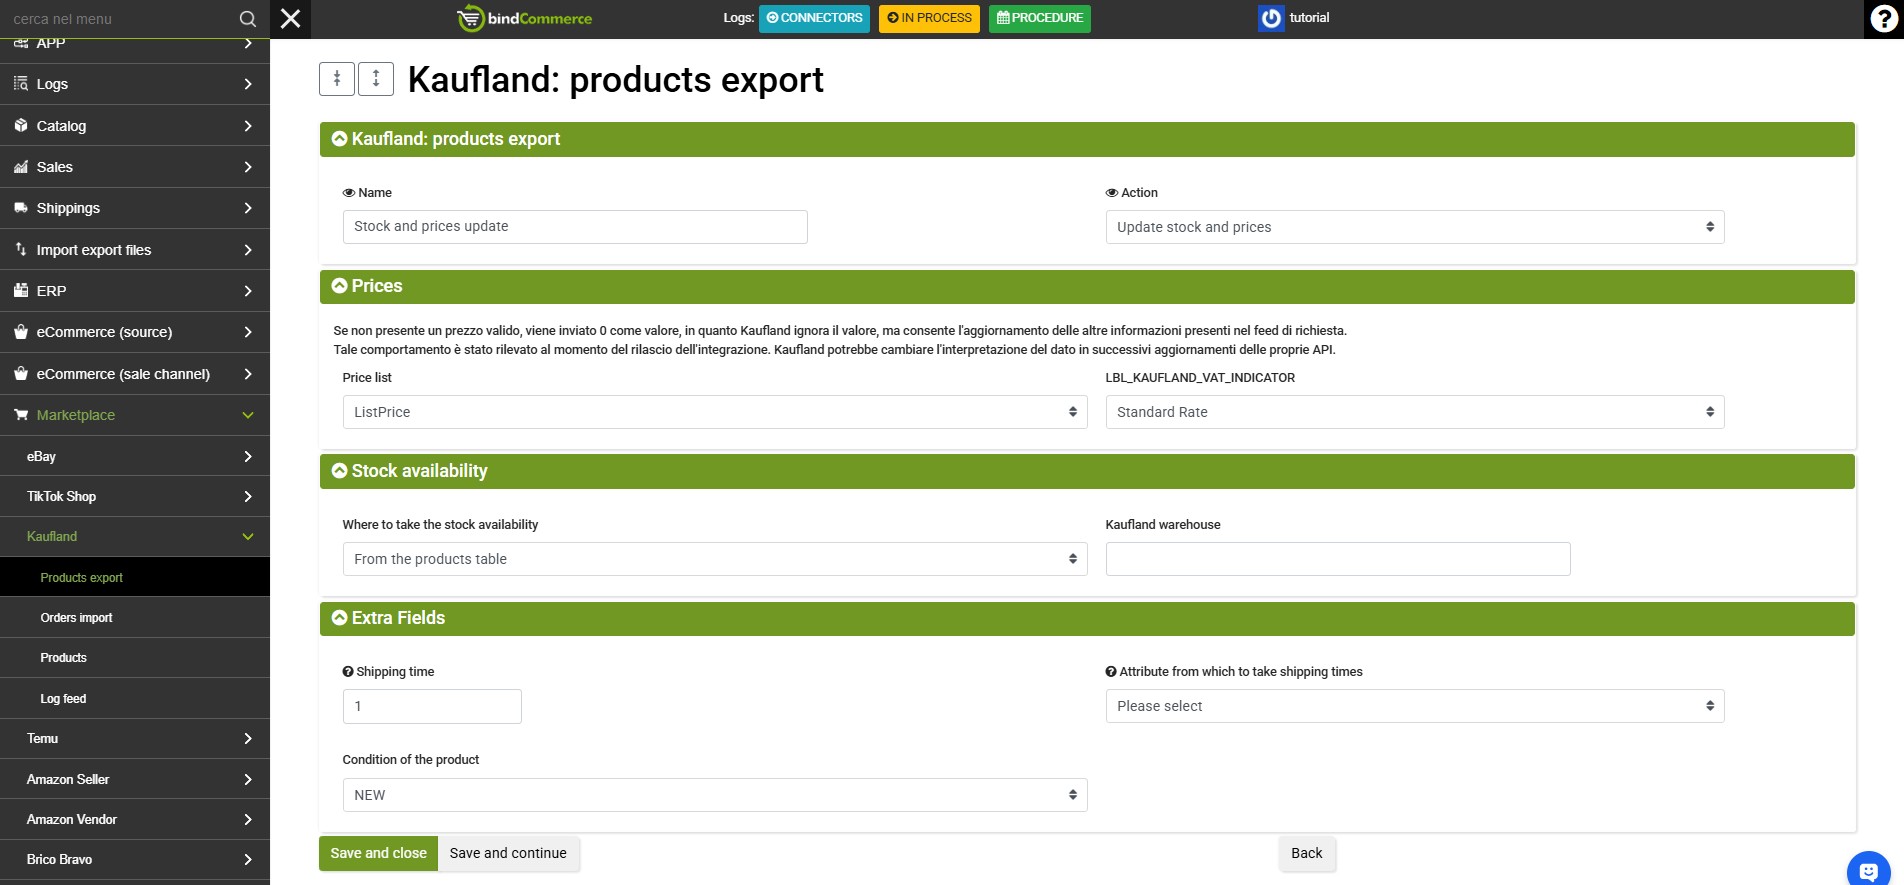This screenshot has width=1904, height=885.
Task: Open the PROCEDURE logs button
Action: [1040, 18]
